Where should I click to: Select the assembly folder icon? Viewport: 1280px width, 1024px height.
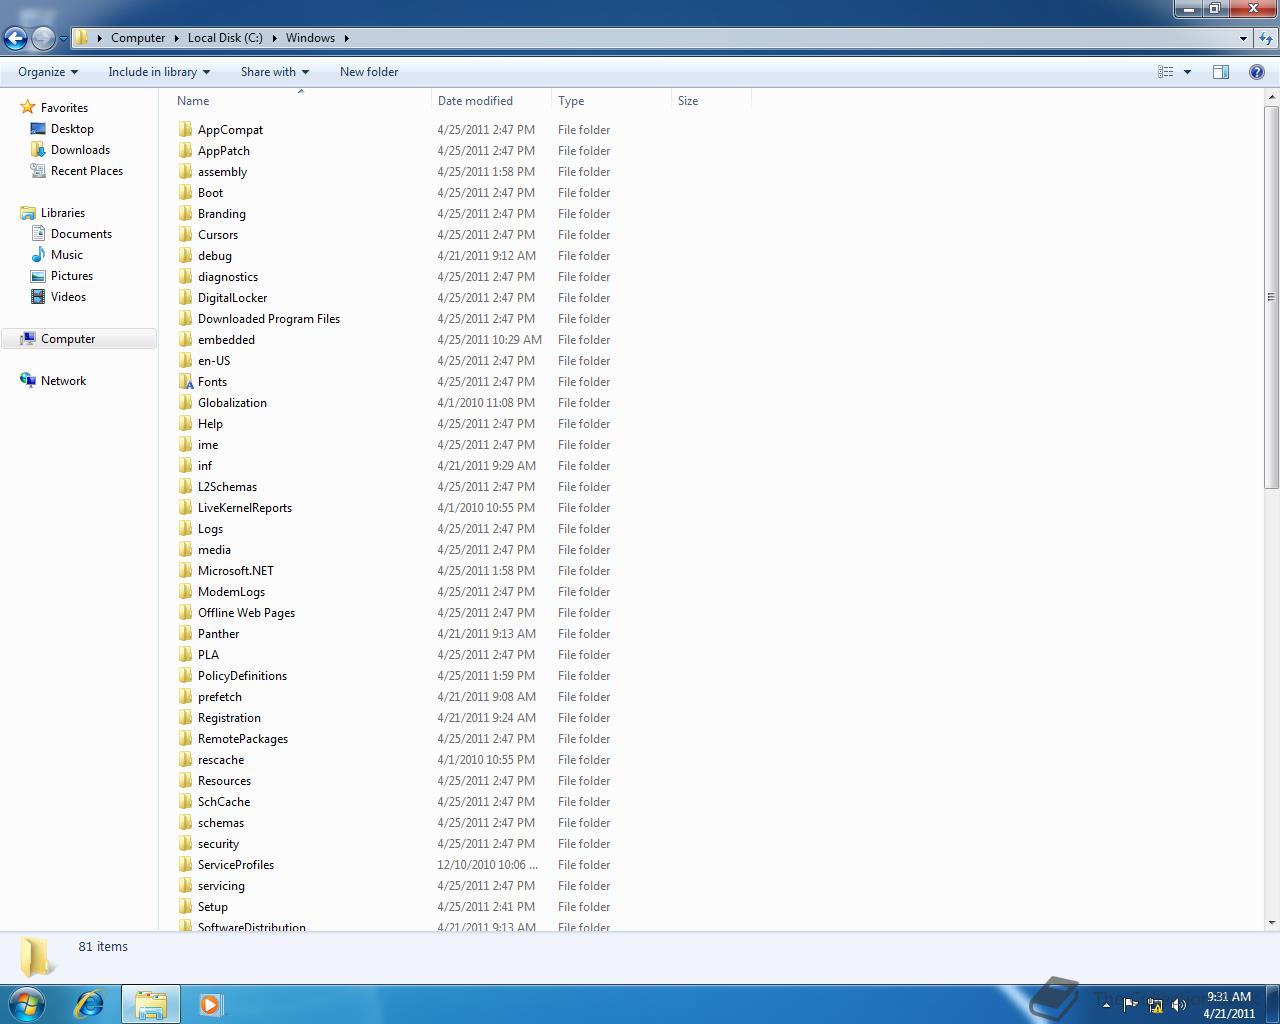tap(185, 171)
